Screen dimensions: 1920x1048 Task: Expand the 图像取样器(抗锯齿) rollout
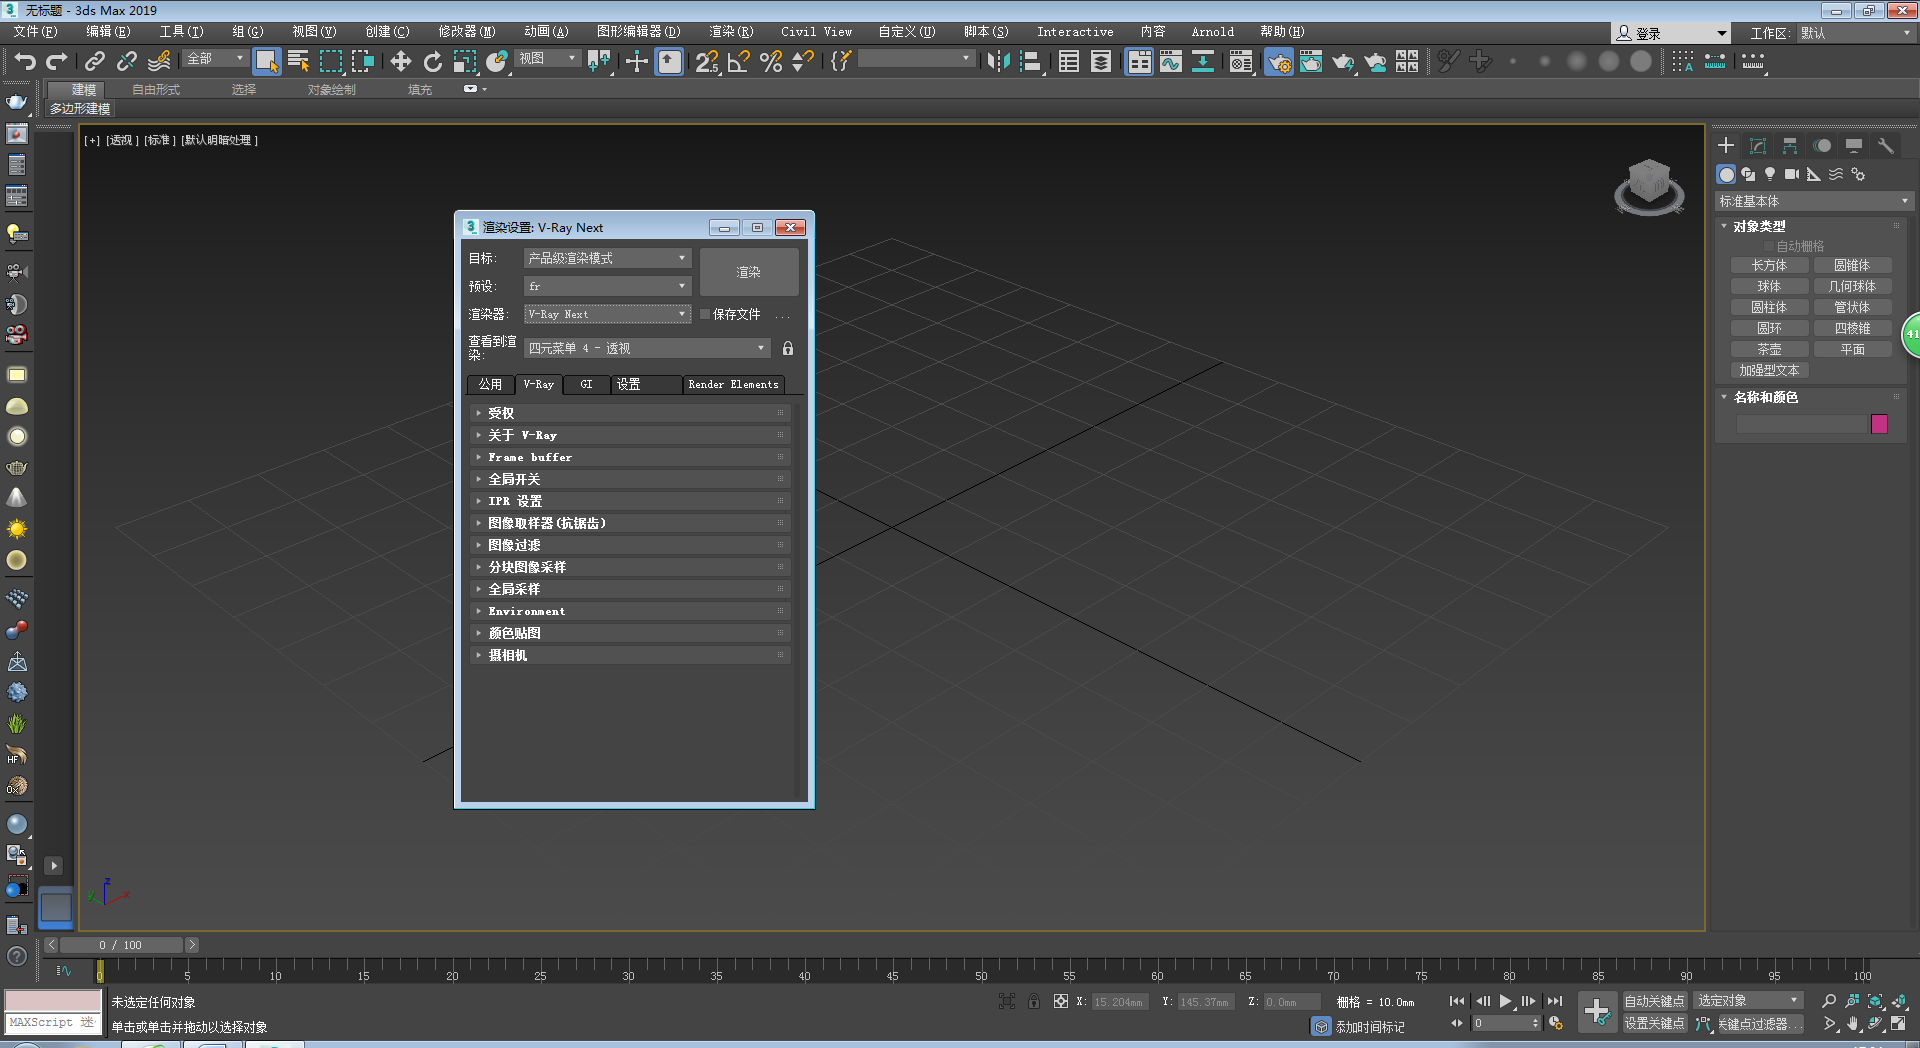point(630,523)
